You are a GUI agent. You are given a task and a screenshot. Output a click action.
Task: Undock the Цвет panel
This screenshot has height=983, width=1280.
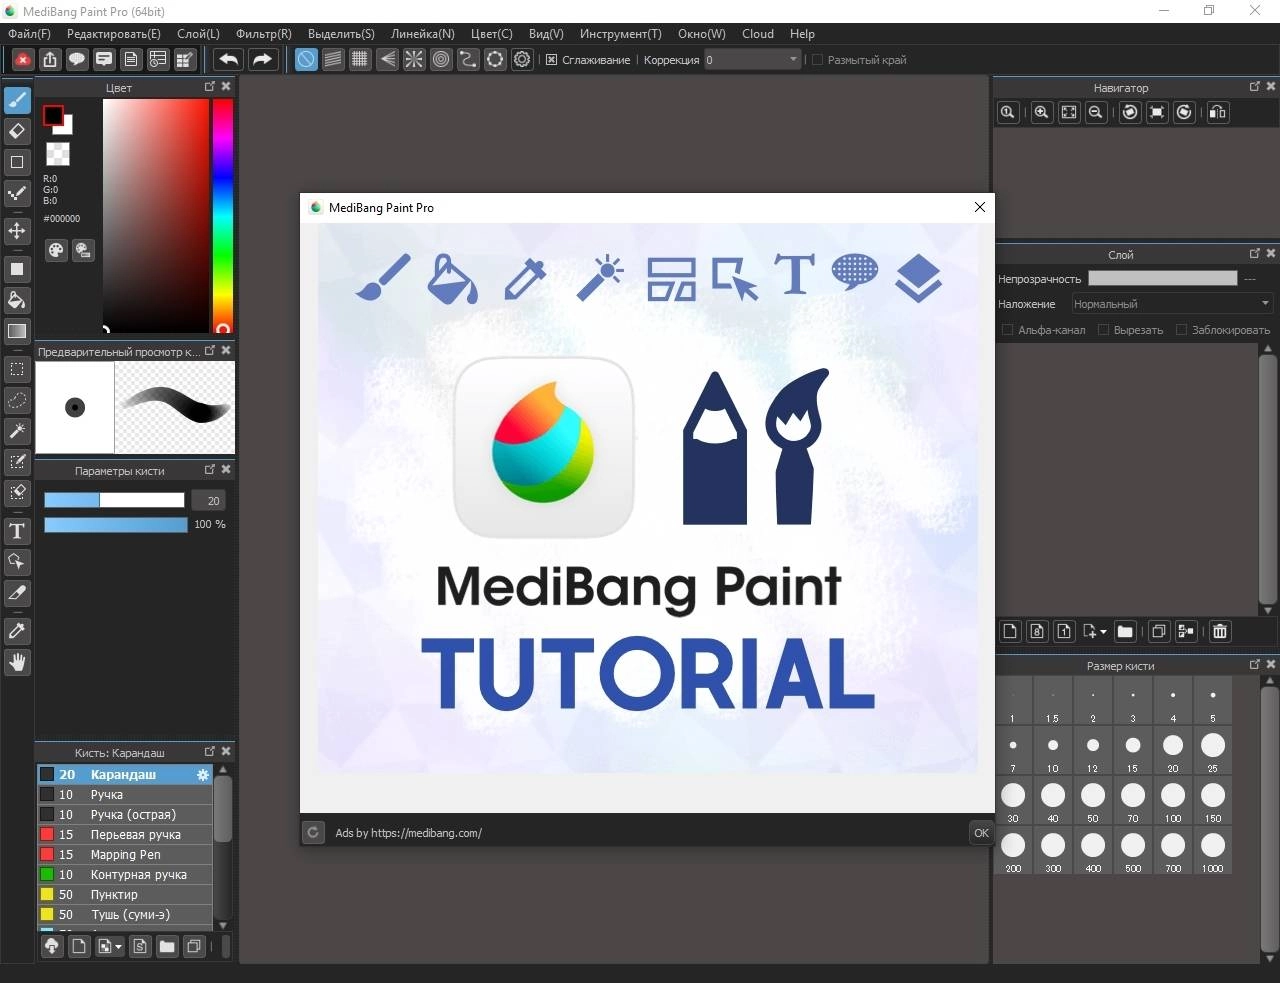210,87
